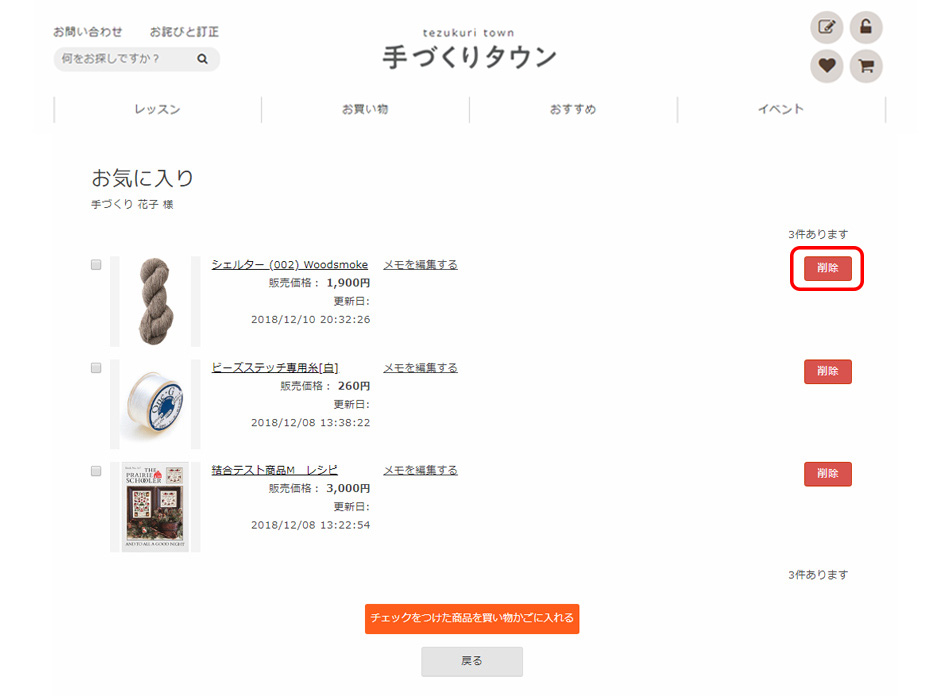Focus the 何をお探しですか search field
Screen dimensions: 950x696
[x=125, y=59]
